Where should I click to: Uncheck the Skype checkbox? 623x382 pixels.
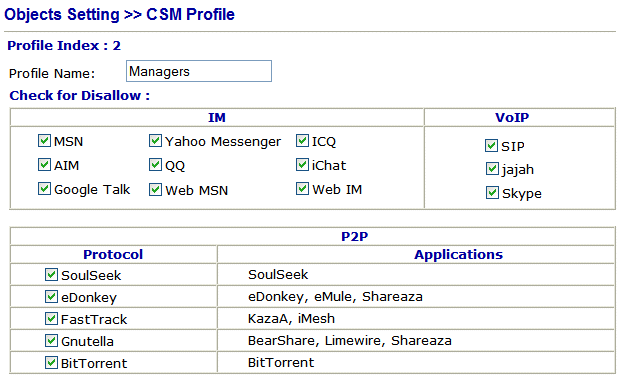pyautogui.click(x=492, y=193)
